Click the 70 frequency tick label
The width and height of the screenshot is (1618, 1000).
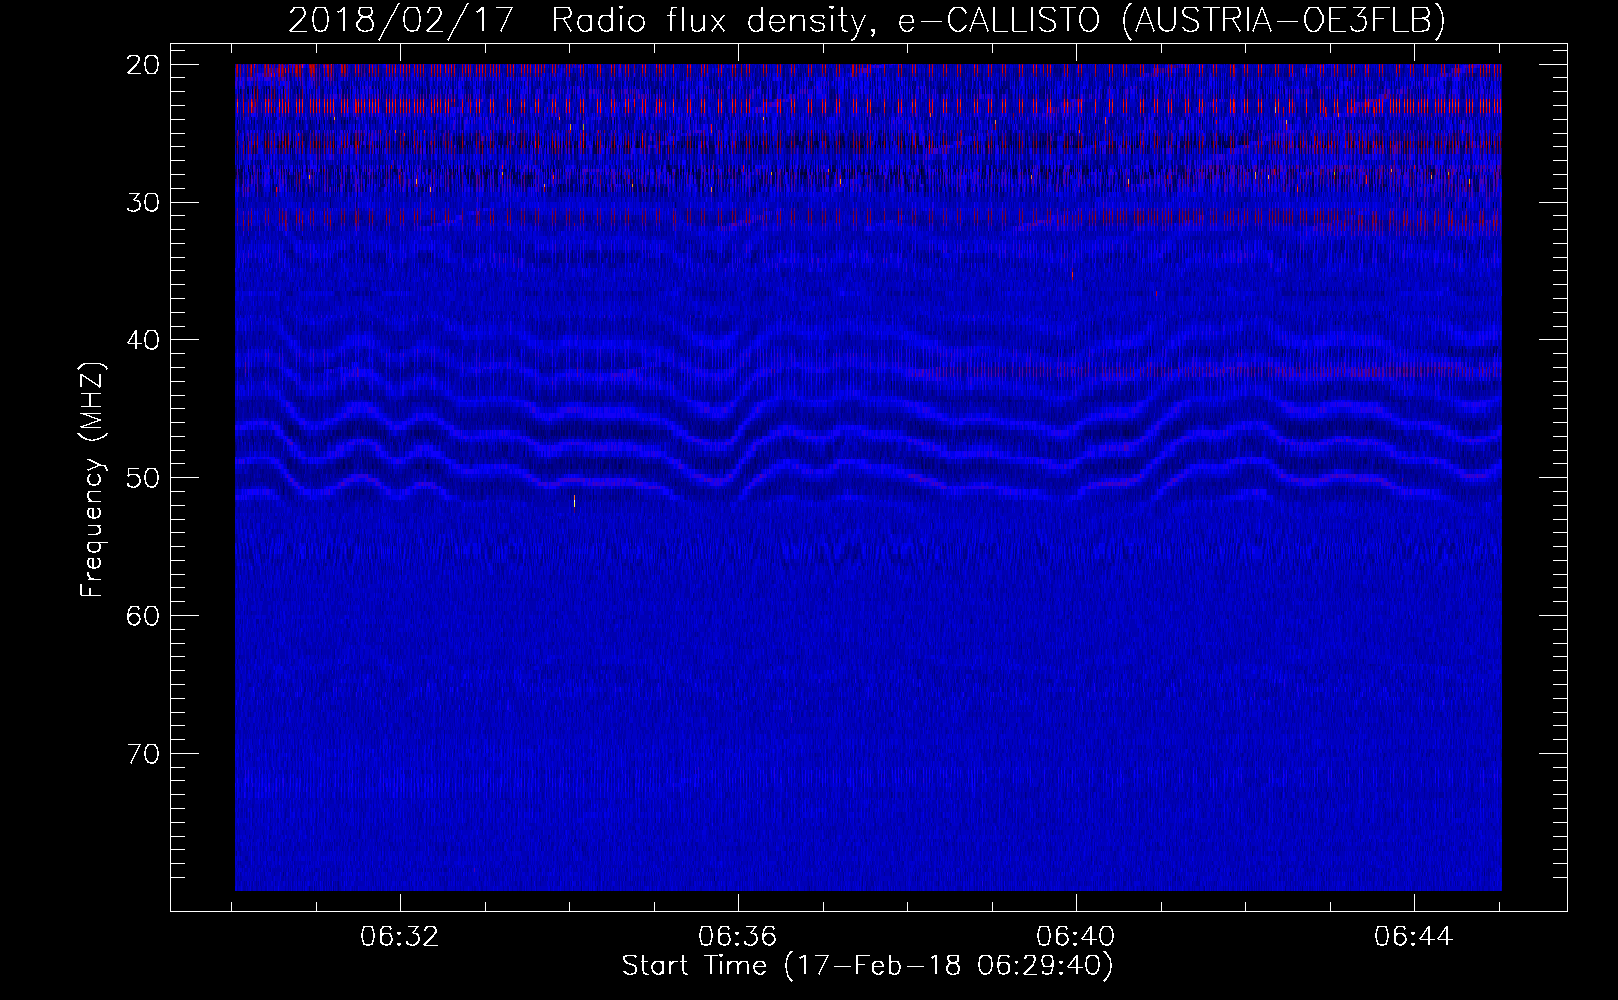[x=144, y=754]
